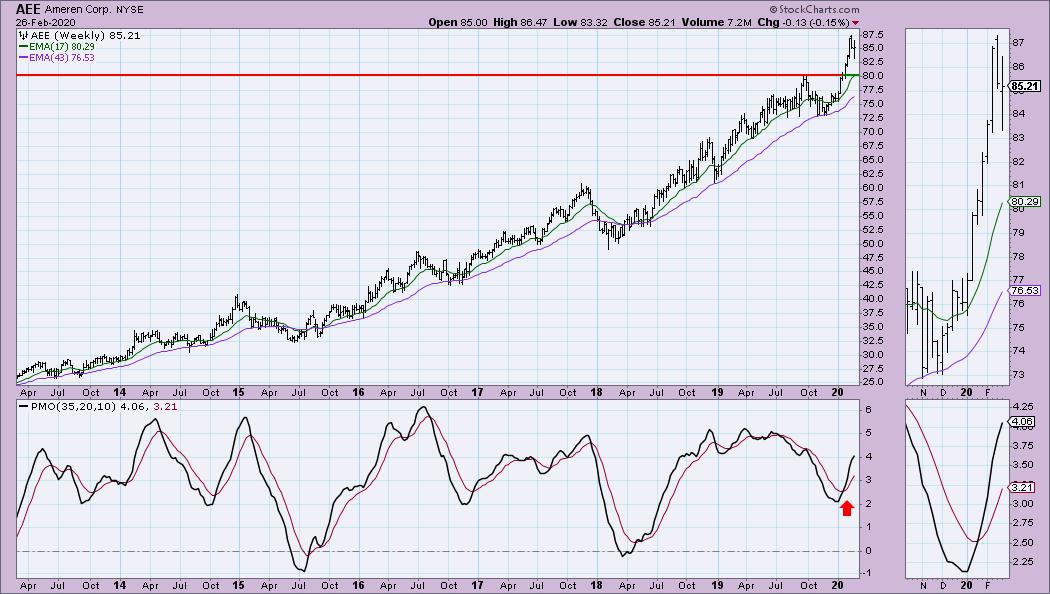
Task: Click the 18 year label on price chart axis
Action: coord(596,392)
